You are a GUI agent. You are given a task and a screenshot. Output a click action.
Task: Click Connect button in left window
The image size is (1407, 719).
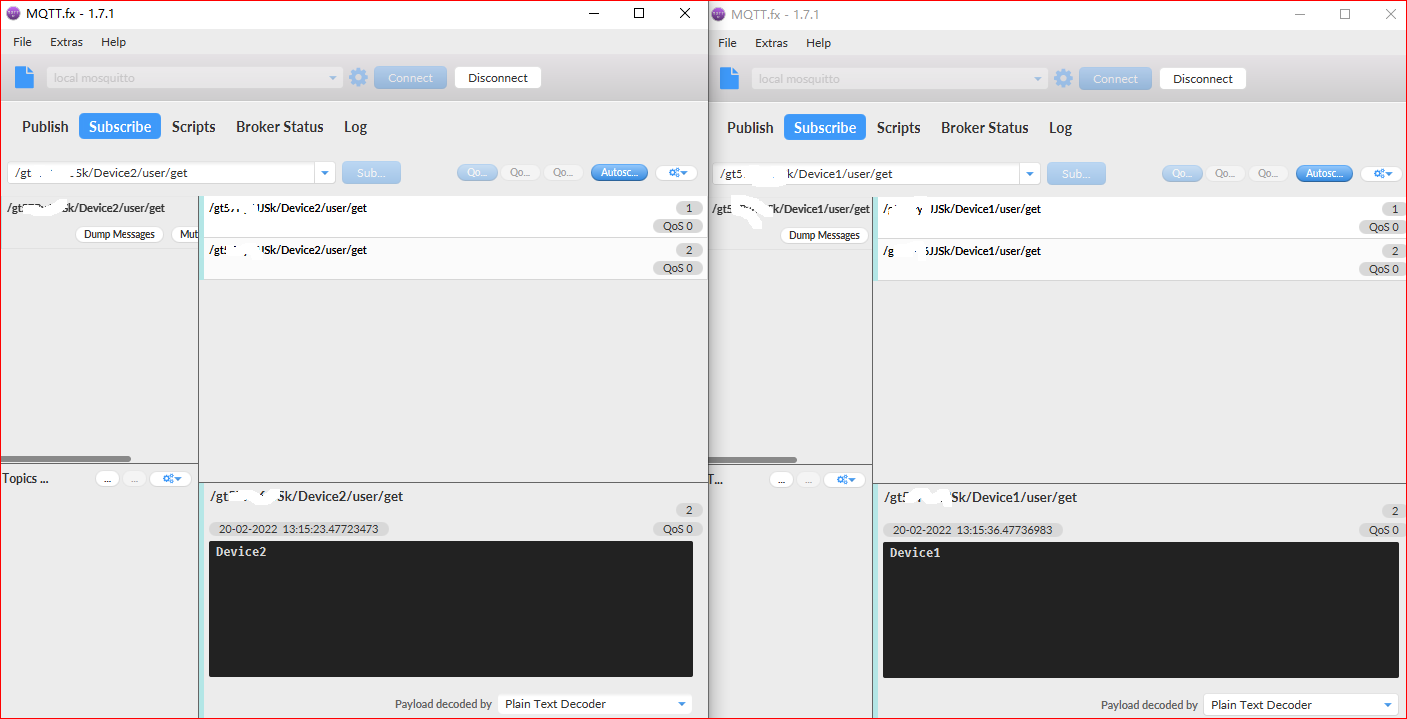[410, 78]
